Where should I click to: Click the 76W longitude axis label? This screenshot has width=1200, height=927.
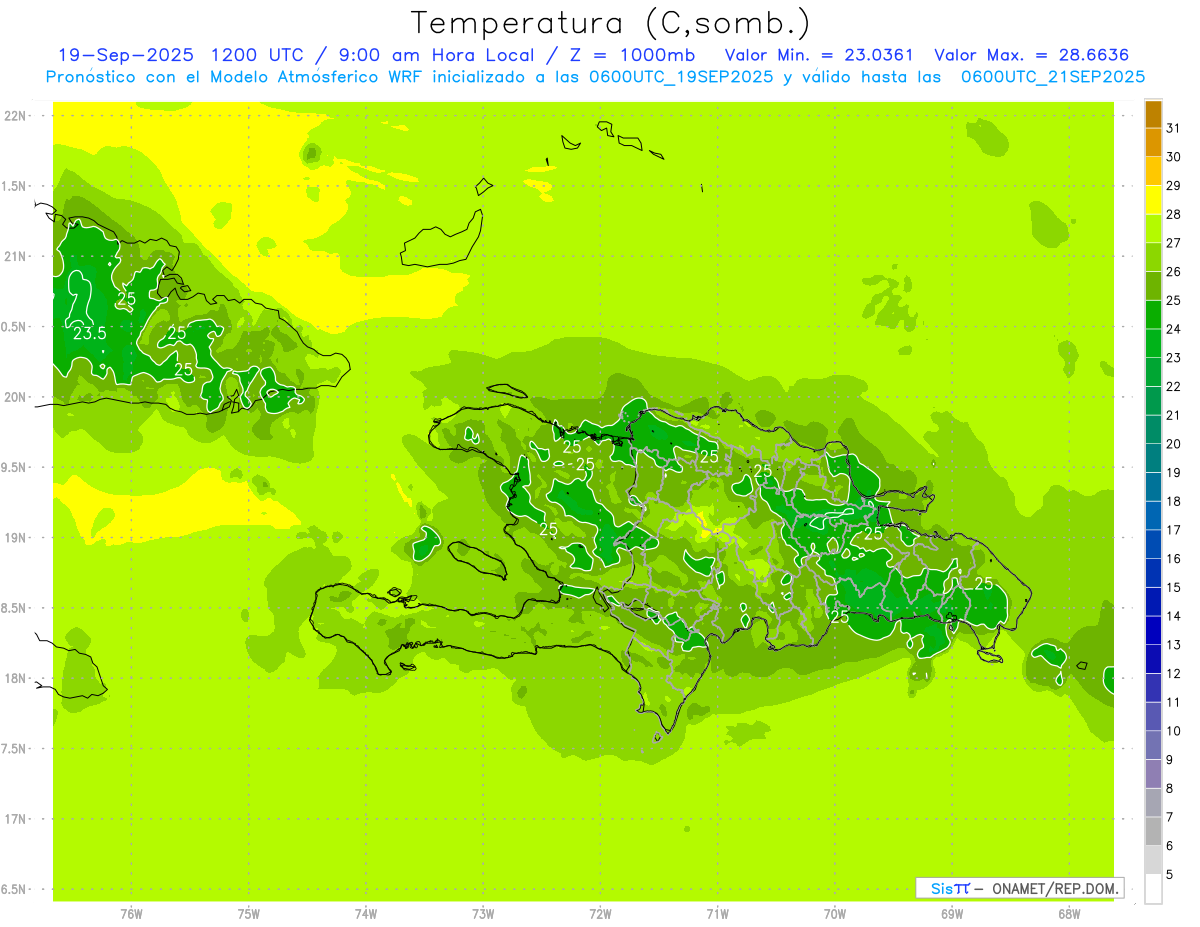click(131, 913)
